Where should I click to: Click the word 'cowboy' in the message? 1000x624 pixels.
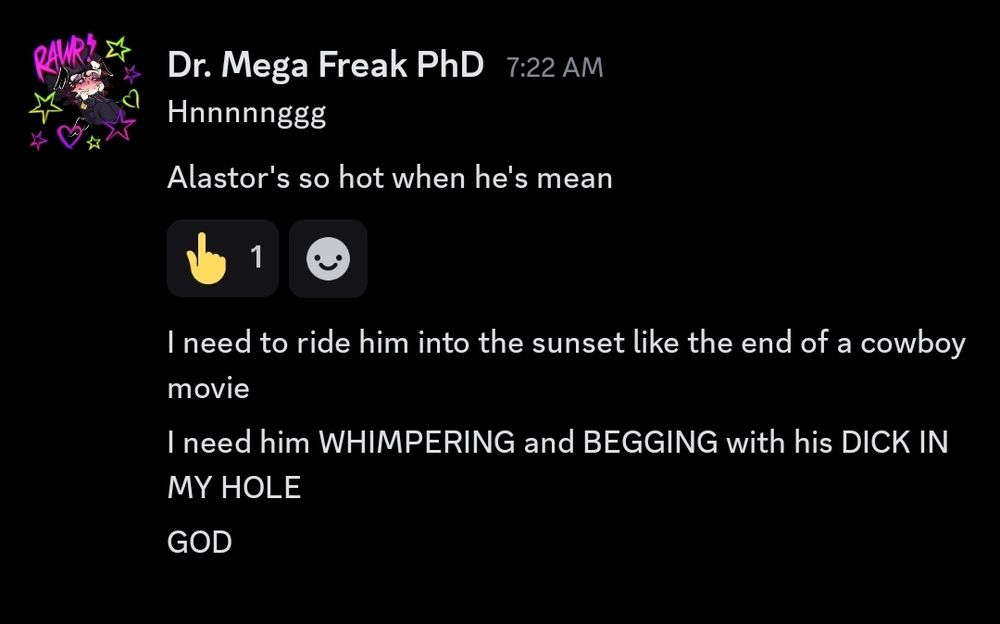[913, 345]
